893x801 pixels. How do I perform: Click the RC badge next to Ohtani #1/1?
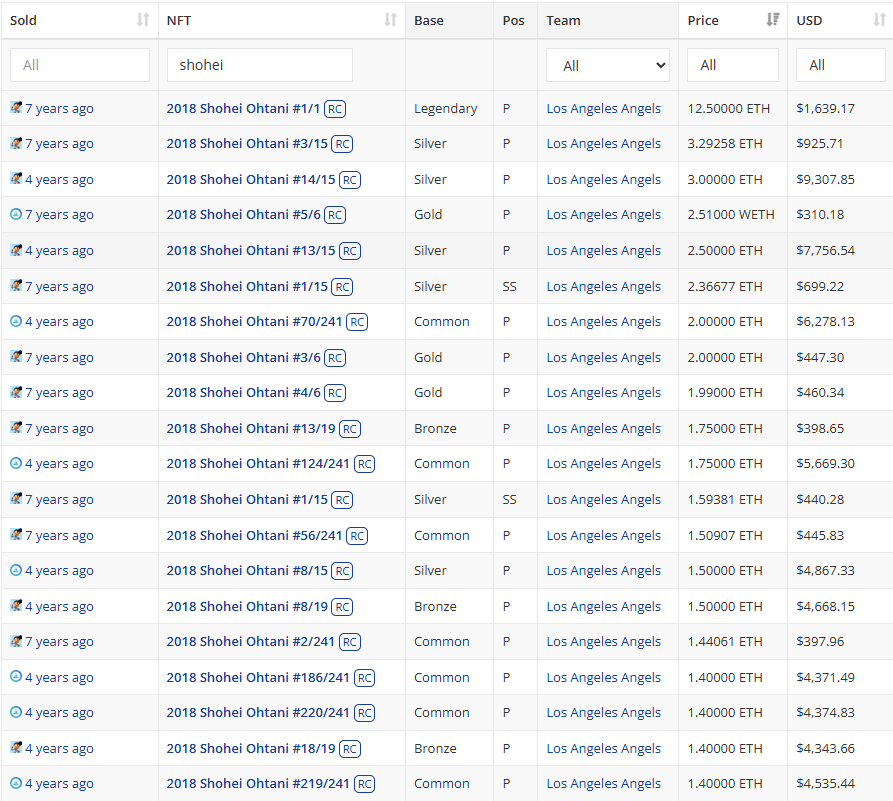coord(335,109)
